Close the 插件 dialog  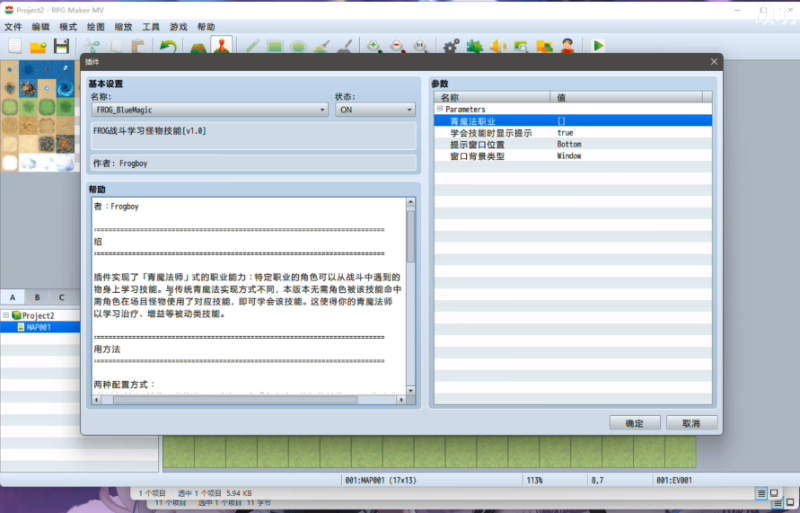pos(714,62)
